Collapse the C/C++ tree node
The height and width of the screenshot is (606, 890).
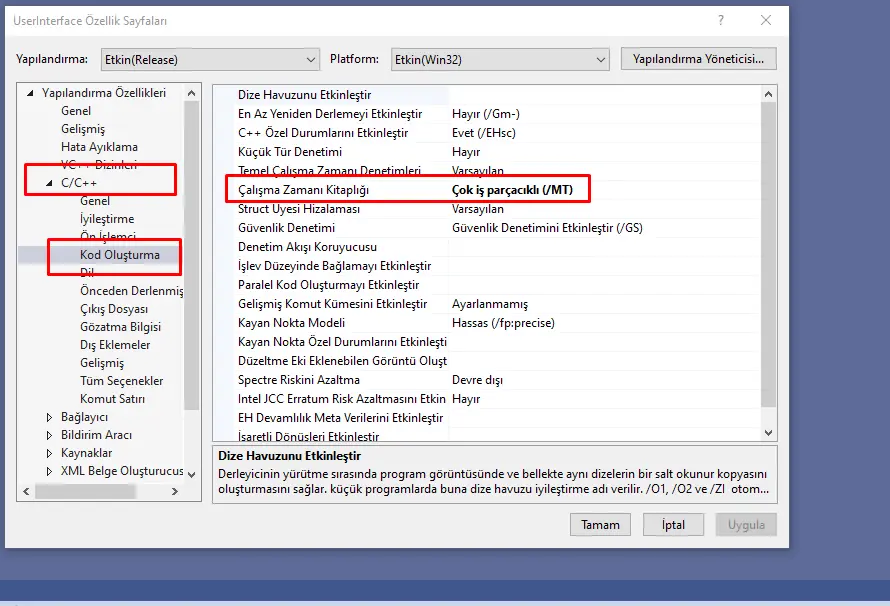point(49,183)
